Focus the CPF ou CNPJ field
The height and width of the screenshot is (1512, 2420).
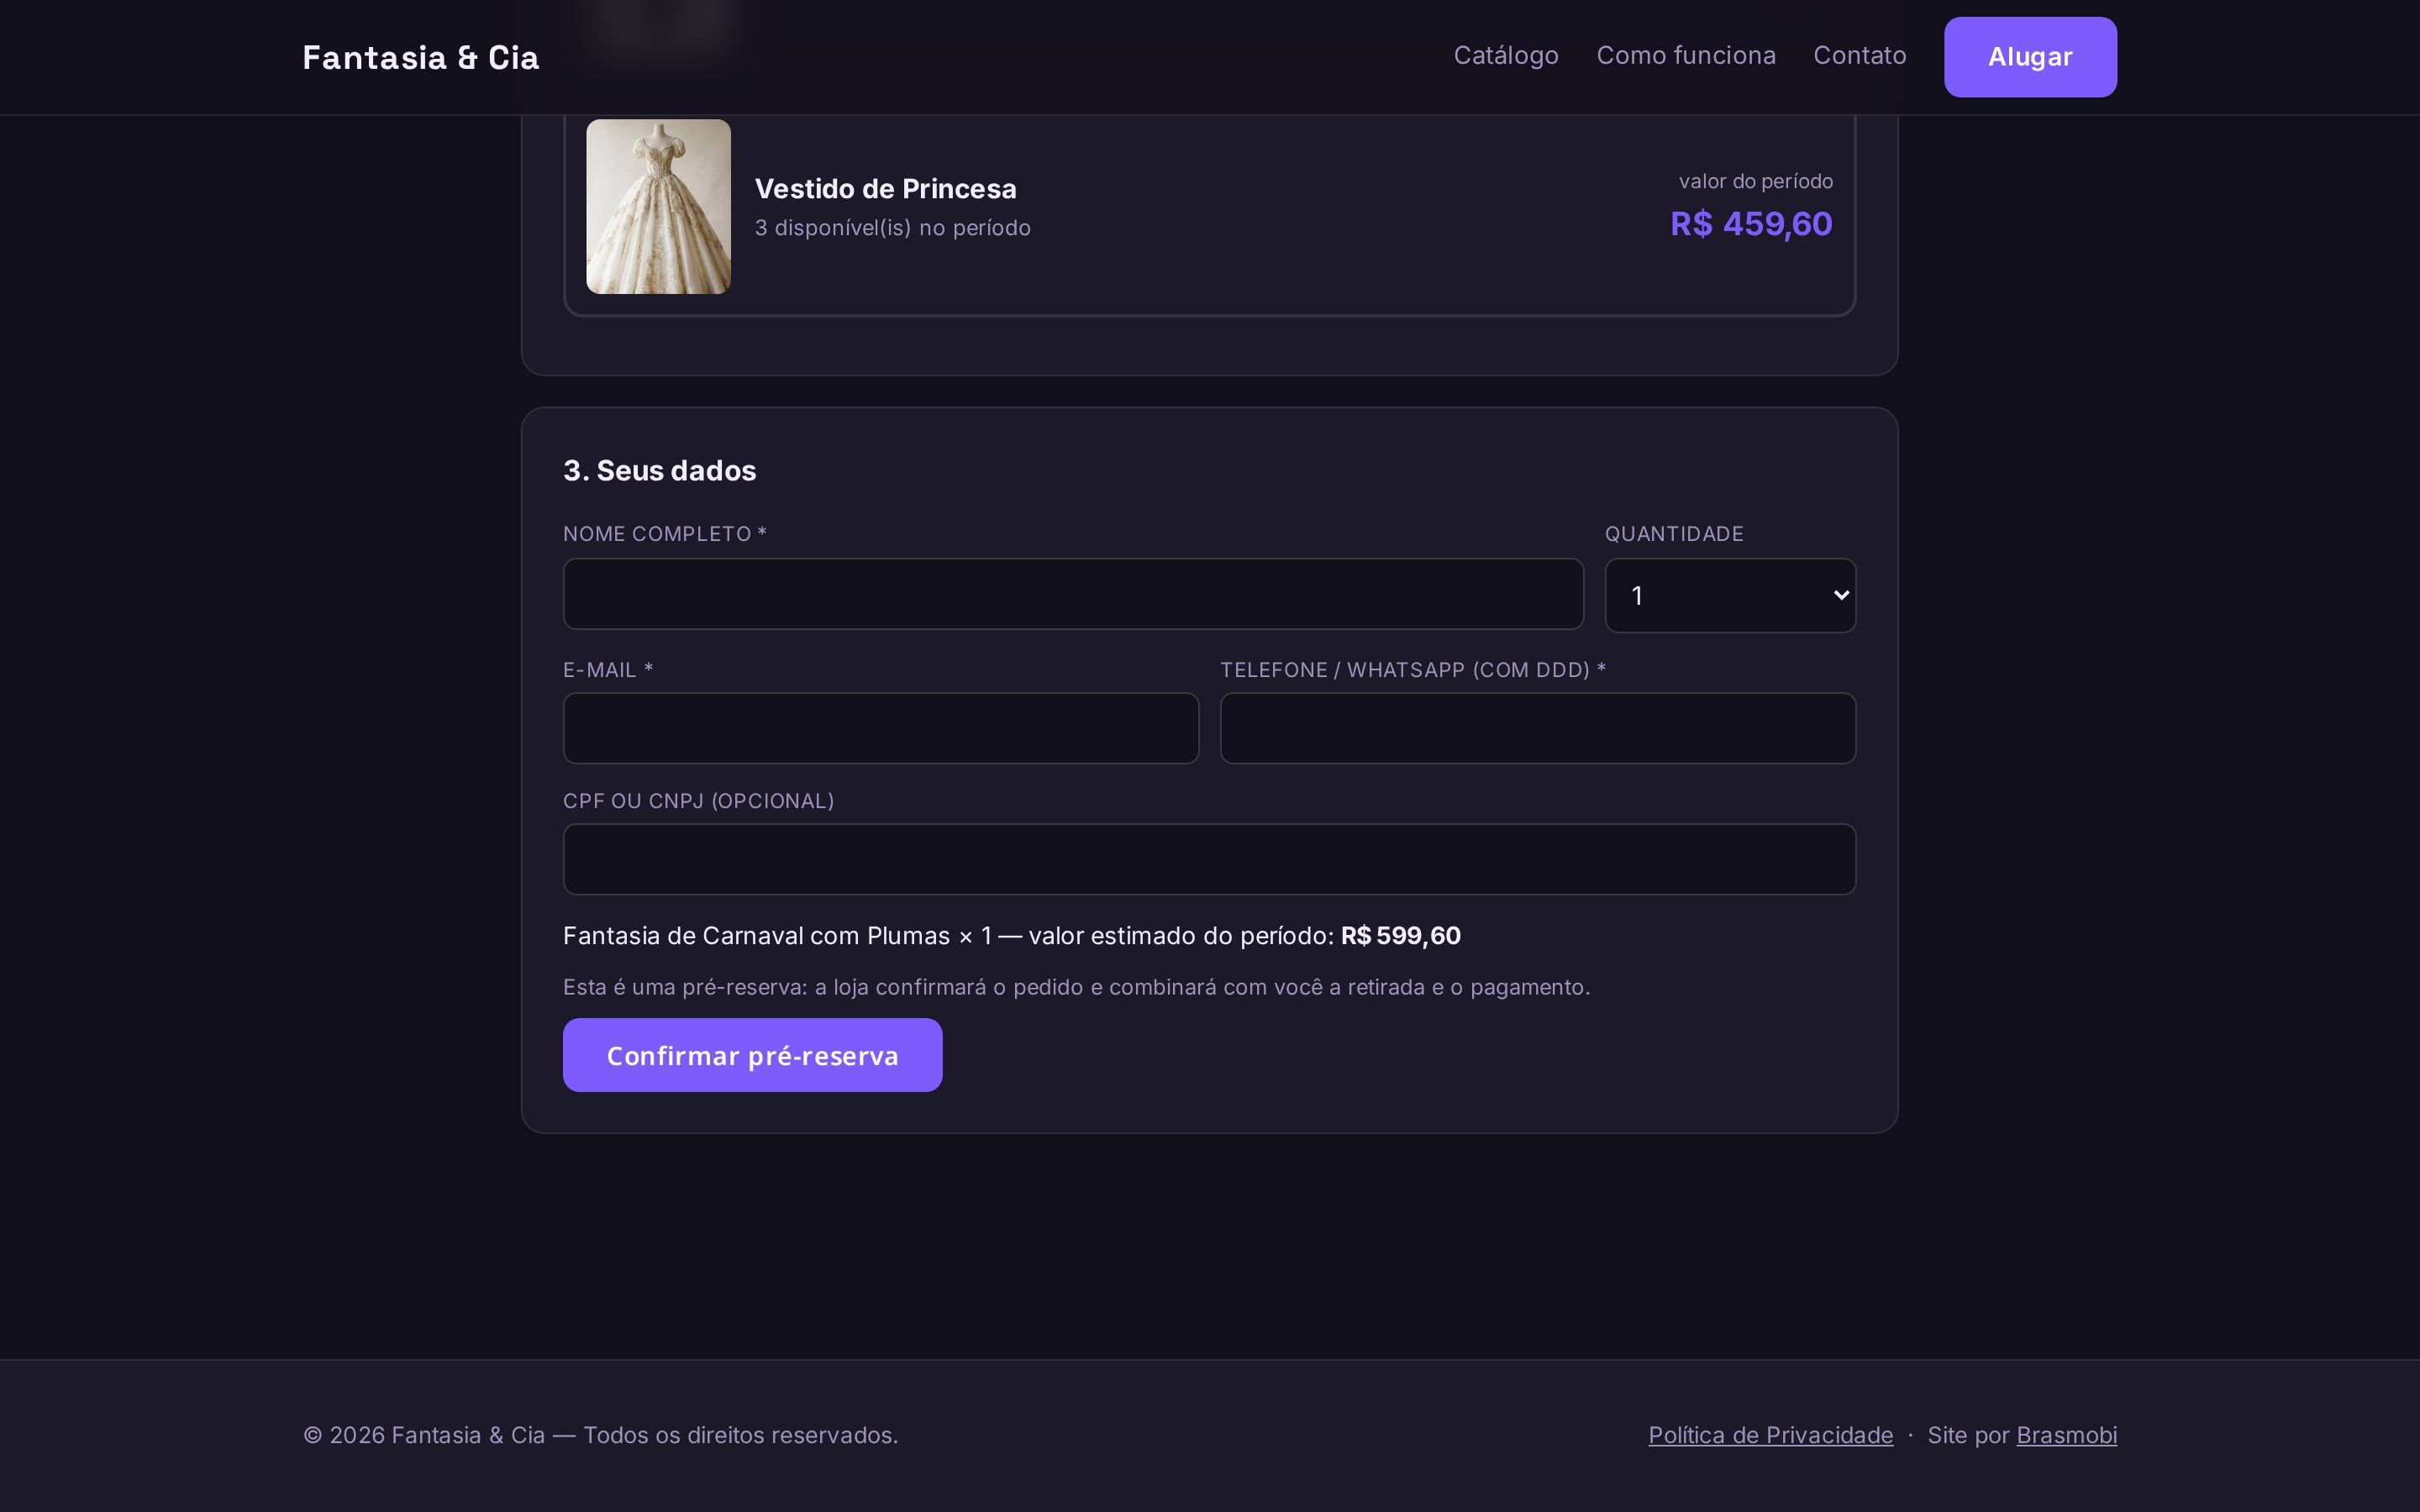tap(1209, 859)
